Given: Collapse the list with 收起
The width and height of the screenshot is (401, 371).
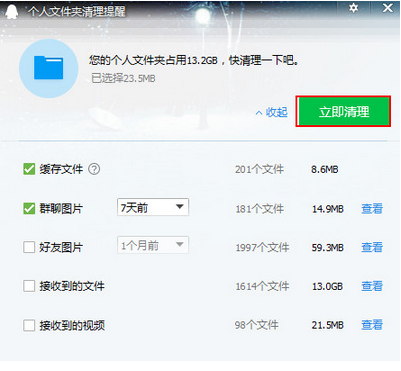Looking at the screenshot, I should pyautogui.click(x=271, y=112).
